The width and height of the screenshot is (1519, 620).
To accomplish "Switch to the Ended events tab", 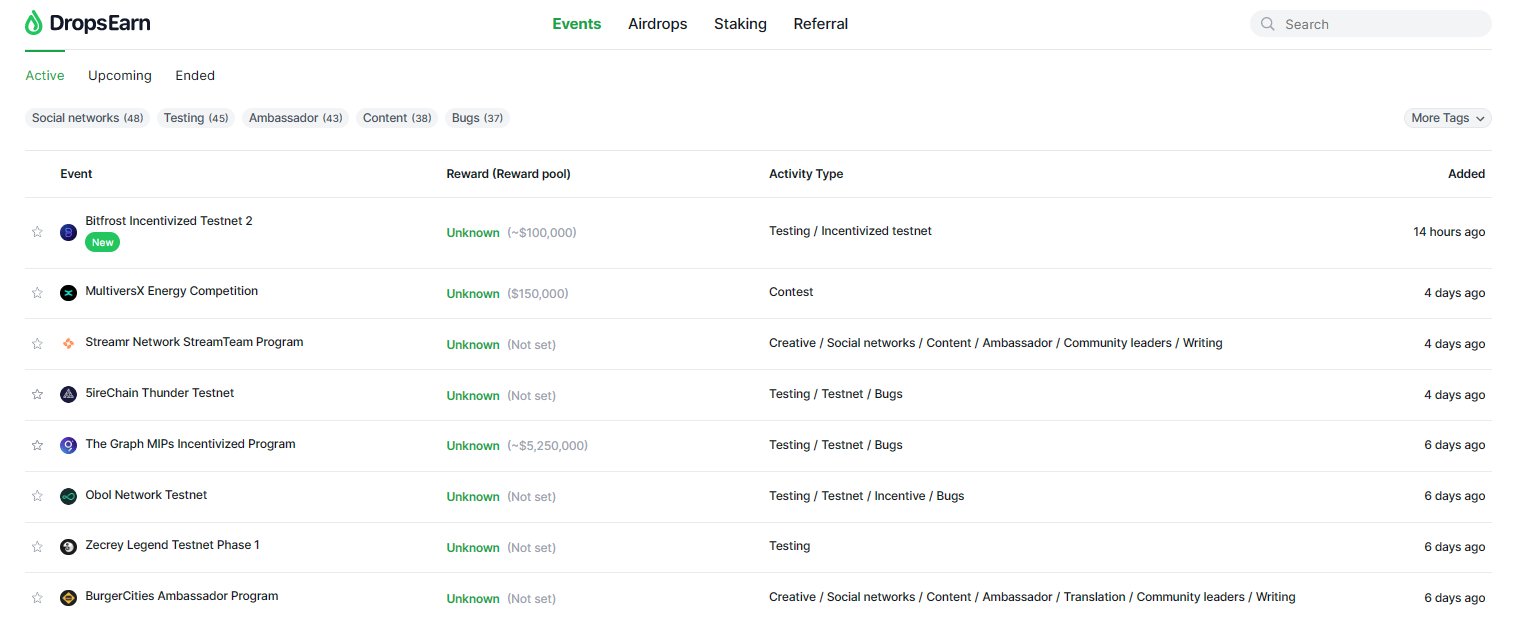I will click(195, 76).
